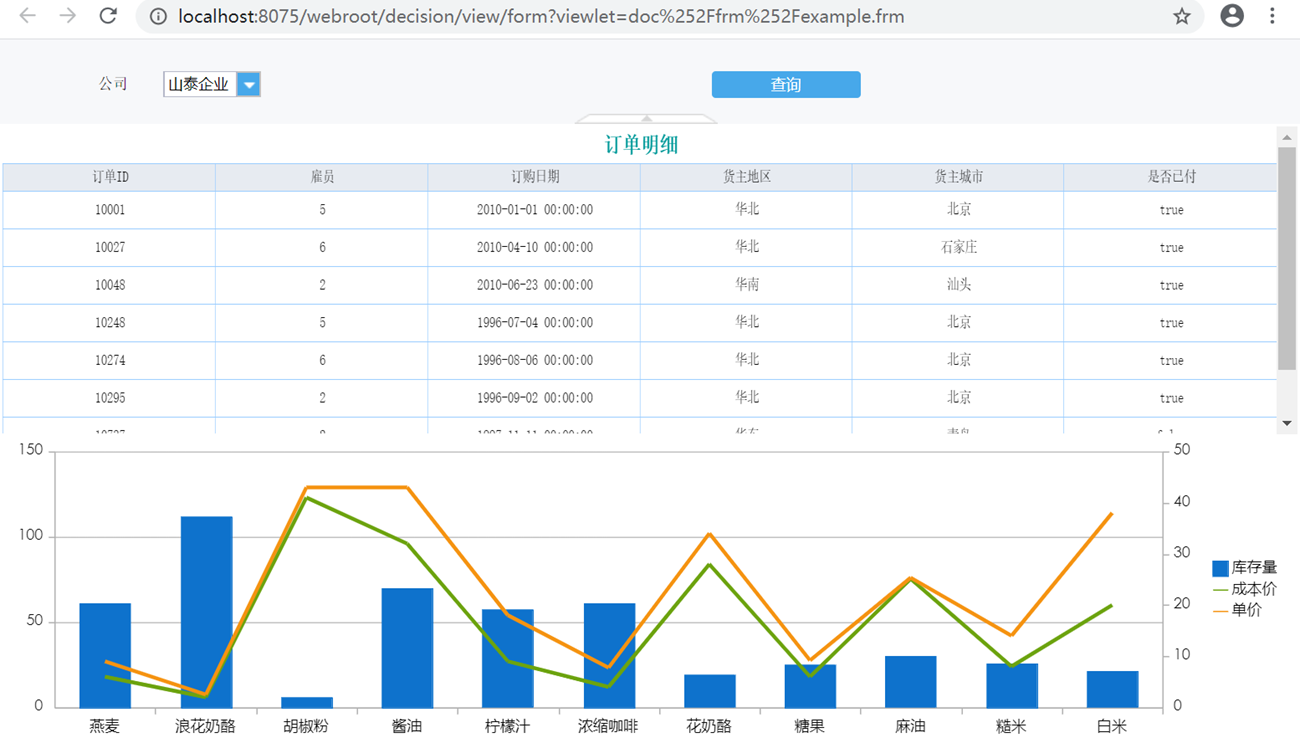This screenshot has width=1300, height=743.
Task: Bookmark this page with the star icon
Action: pos(1182,16)
